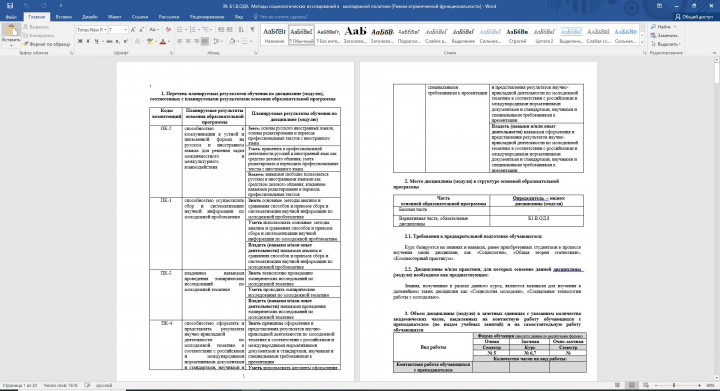
Task: Apply the Название style
Action: (275, 35)
